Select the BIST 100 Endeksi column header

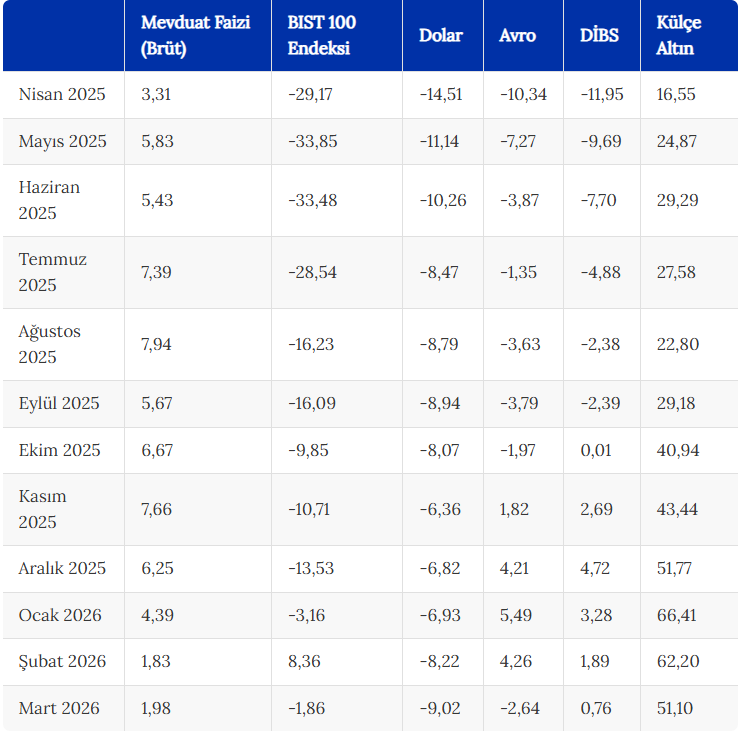(x=321, y=35)
